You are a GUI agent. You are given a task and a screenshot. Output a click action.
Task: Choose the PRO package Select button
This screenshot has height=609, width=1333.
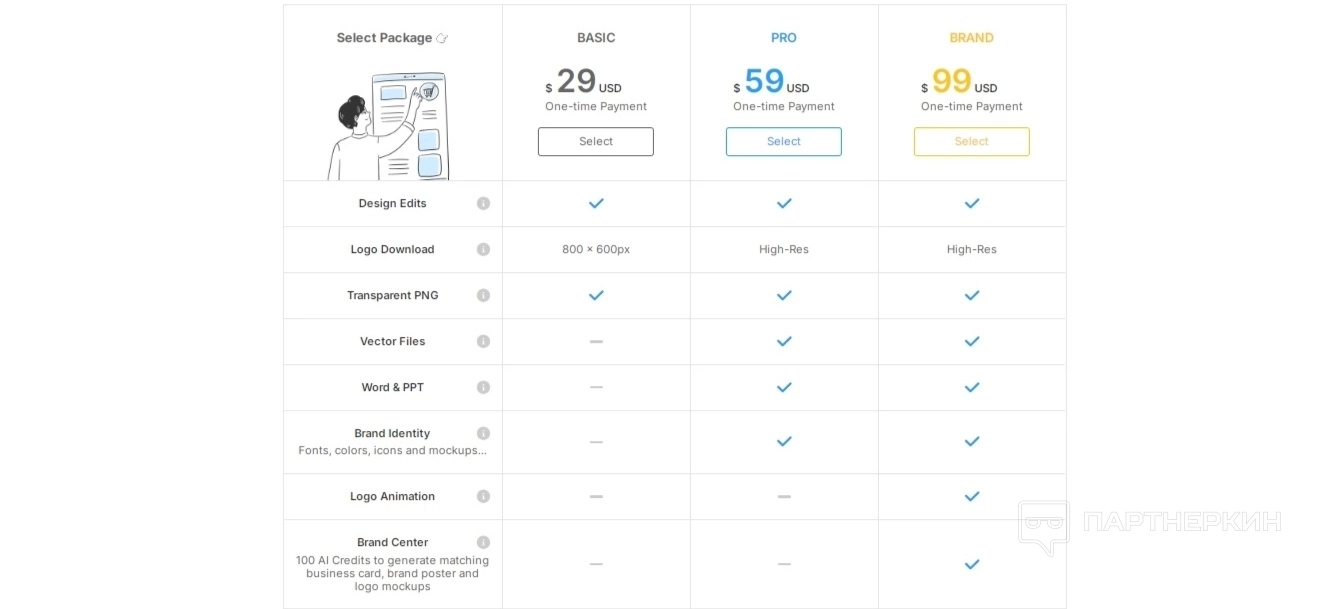tap(783, 141)
